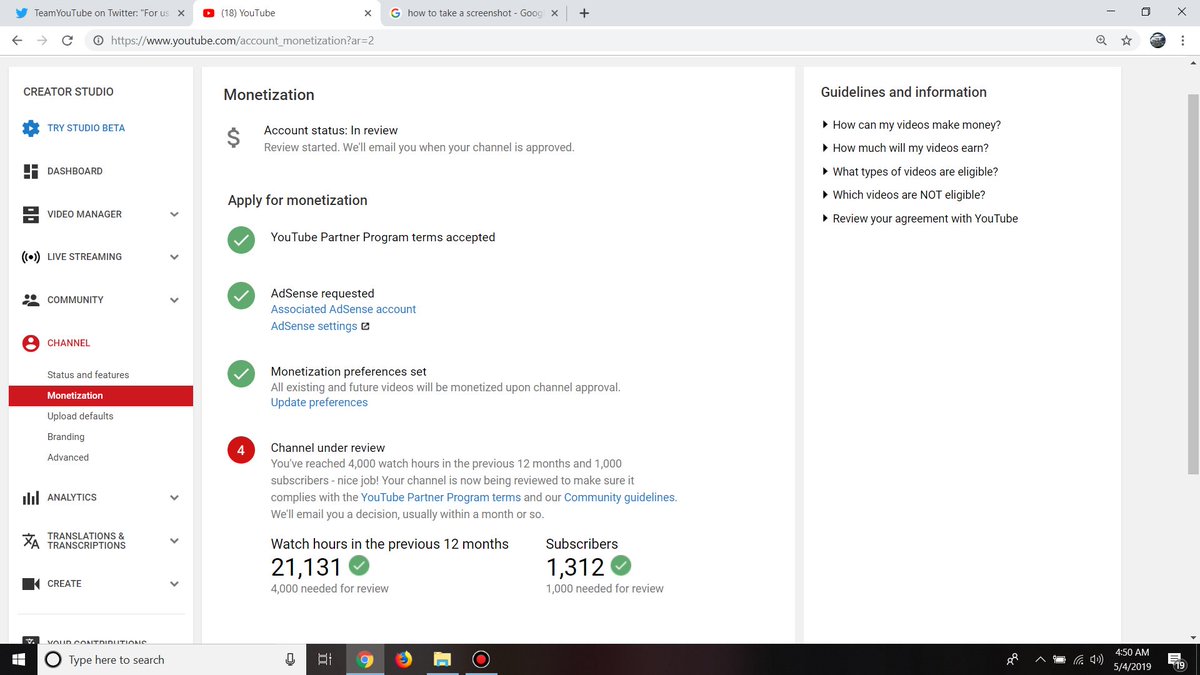Click the zoom magnifier icon in address bar

[x=1101, y=41]
